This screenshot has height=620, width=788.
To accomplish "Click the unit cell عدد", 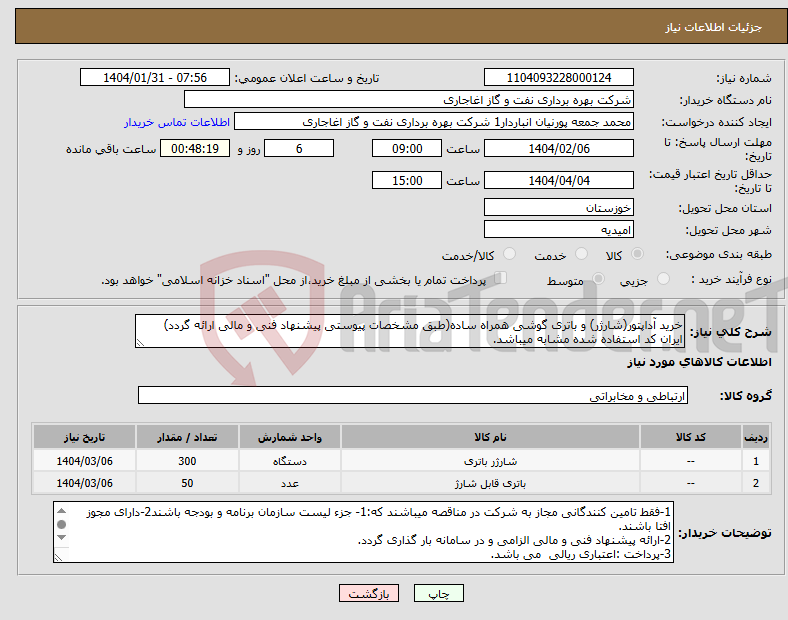I will coord(290,483).
